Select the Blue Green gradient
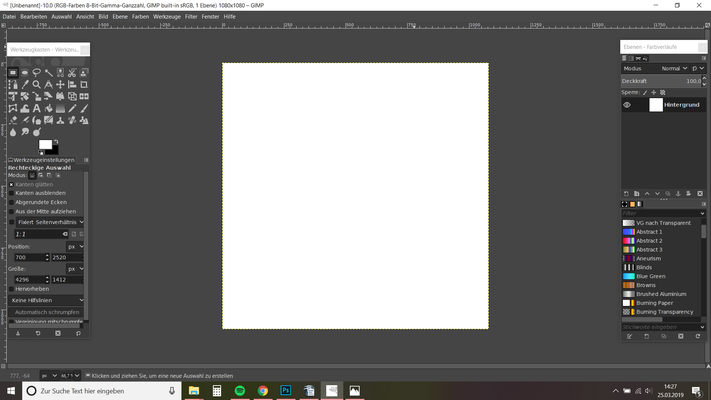711x400 pixels. pos(649,276)
